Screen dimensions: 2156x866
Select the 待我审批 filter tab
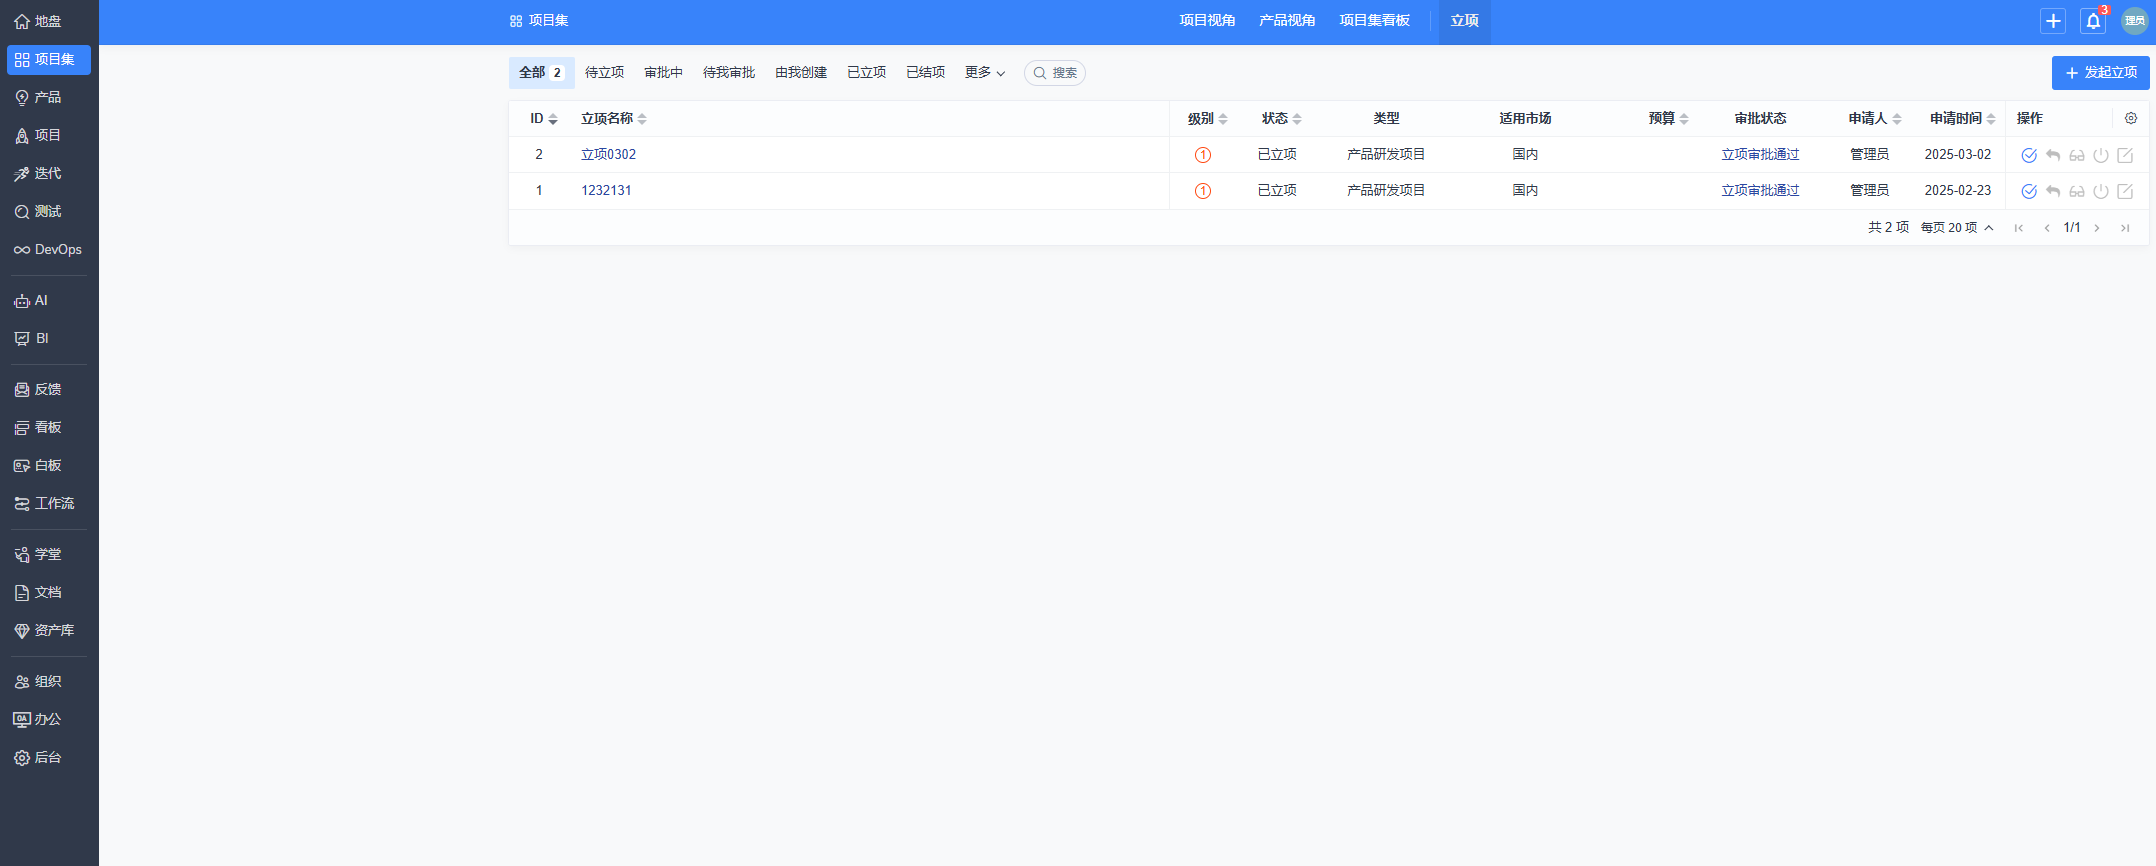point(729,73)
